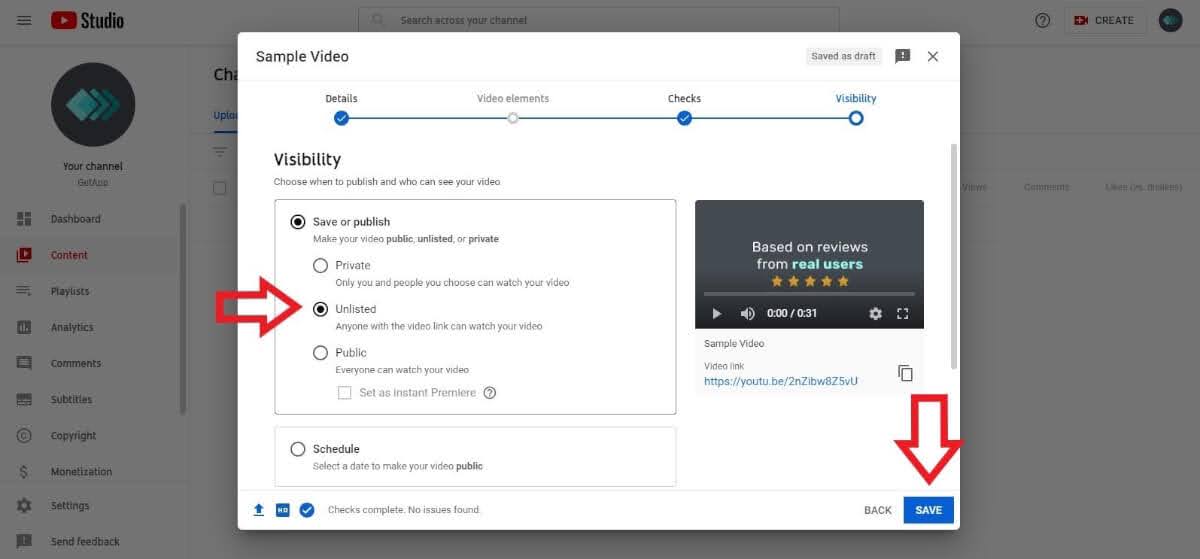Click the send feedback icon in dialog header
1200x559 pixels.
click(902, 56)
